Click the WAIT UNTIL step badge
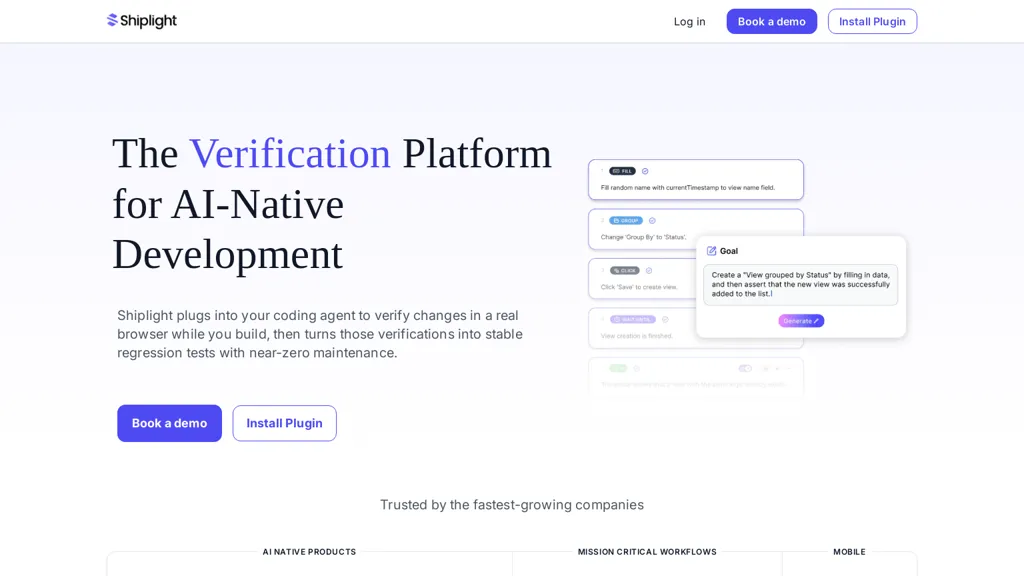The width and height of the screenshot is (1024, 576). click(632, 319)
